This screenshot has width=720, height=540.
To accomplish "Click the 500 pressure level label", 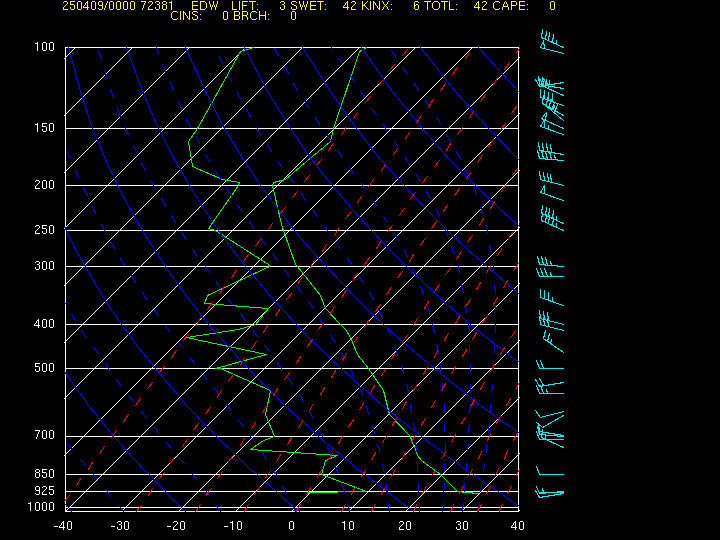I will (44, 368).
